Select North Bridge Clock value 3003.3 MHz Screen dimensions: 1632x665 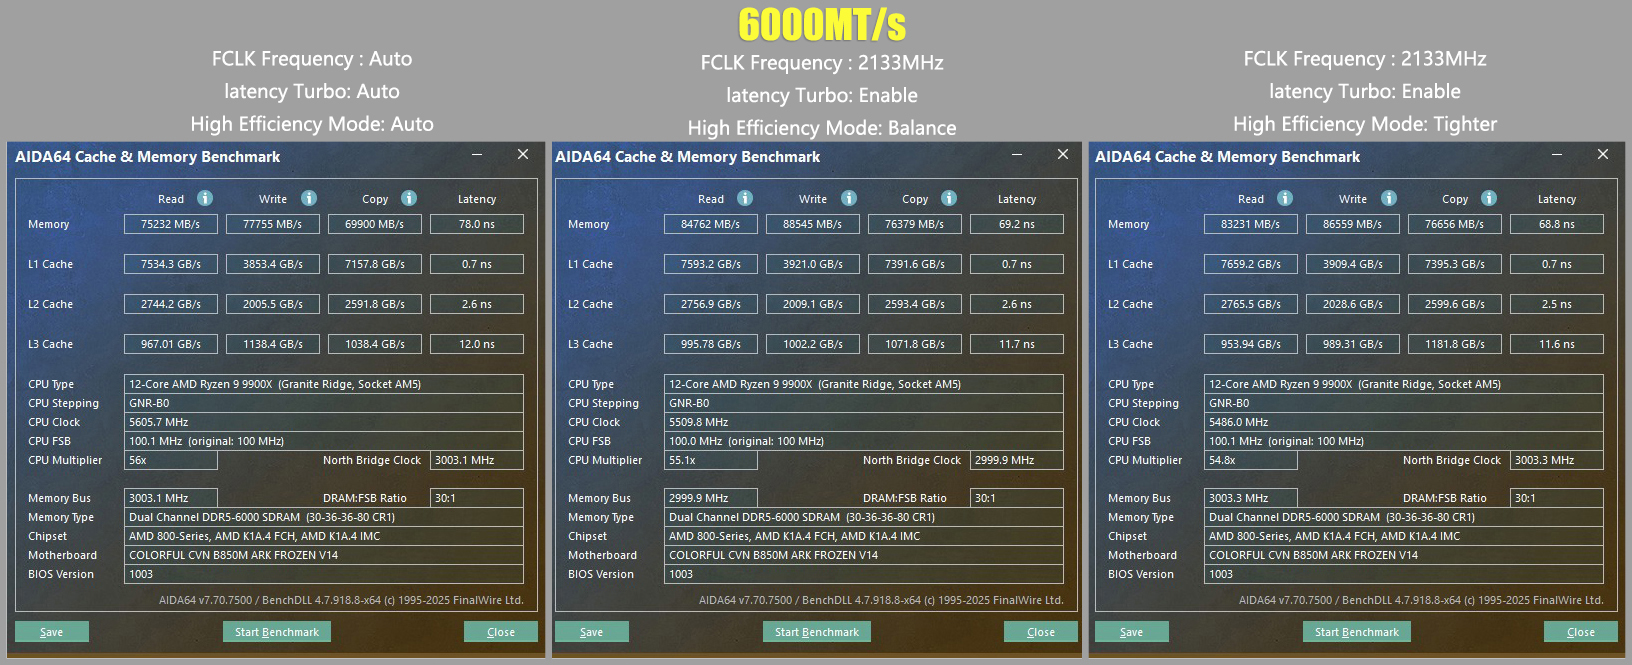coord(1557,460)
